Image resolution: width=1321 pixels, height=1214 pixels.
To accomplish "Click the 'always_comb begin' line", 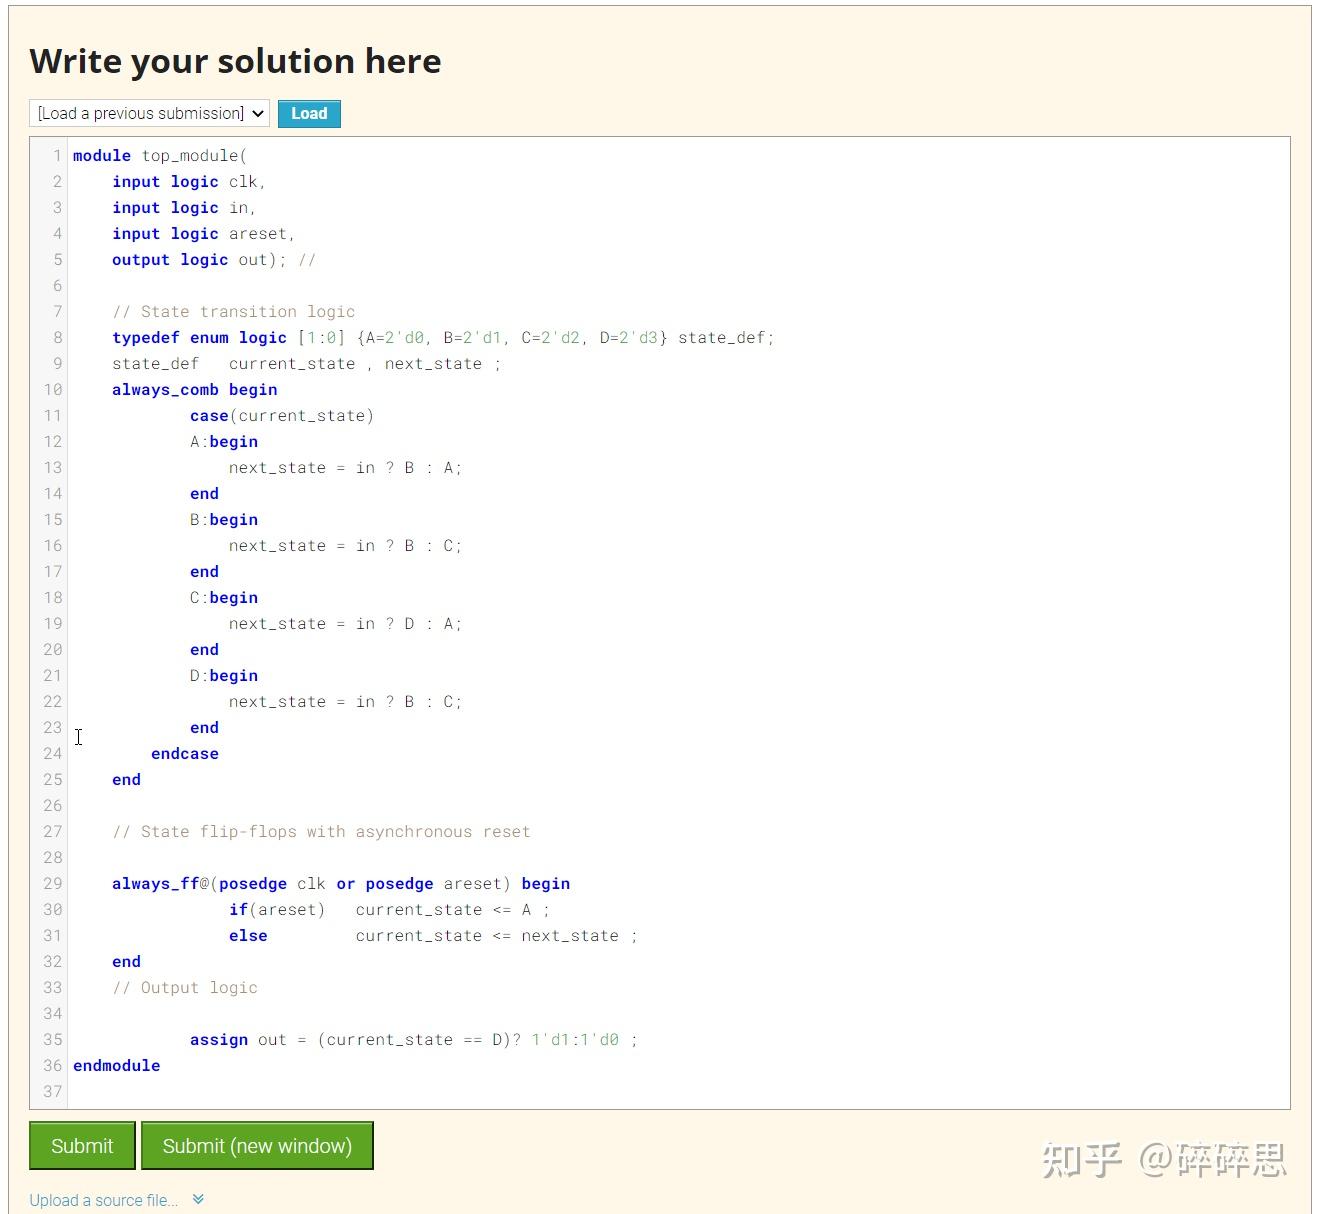I will pos(194,389).
